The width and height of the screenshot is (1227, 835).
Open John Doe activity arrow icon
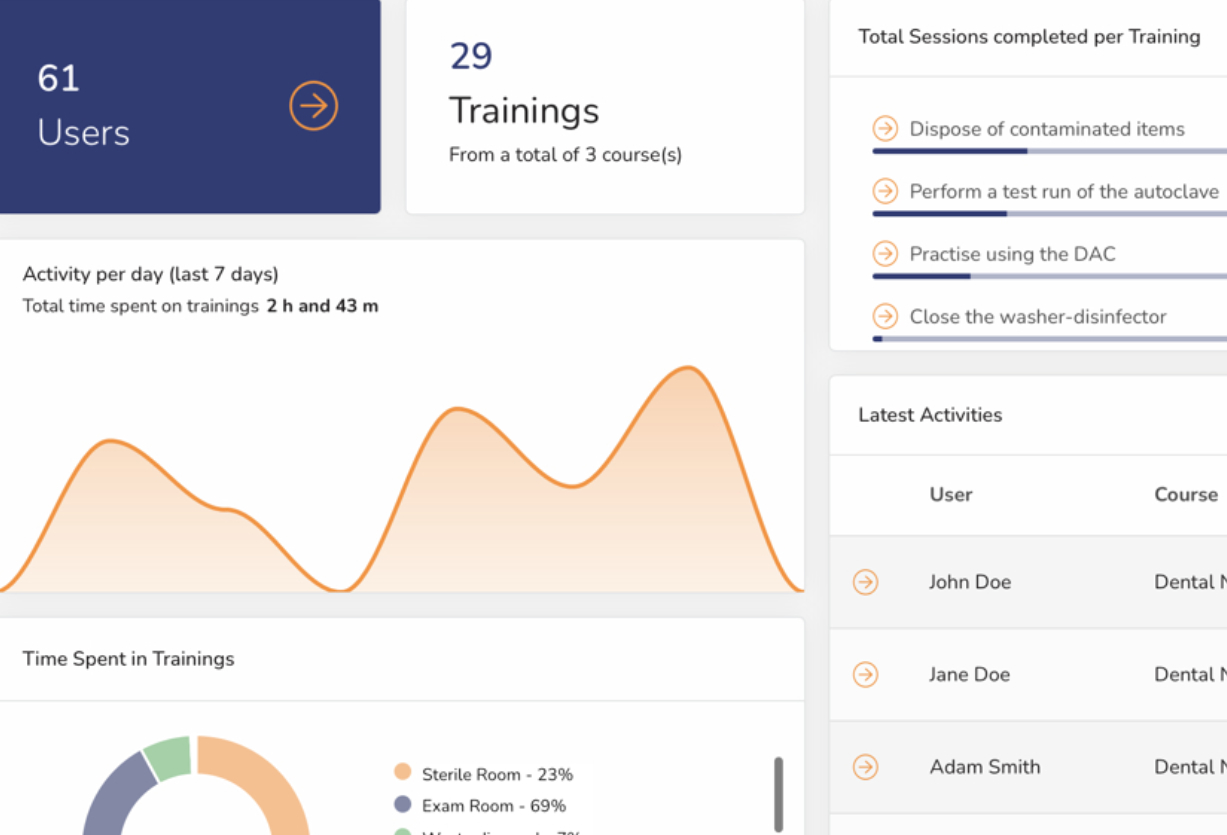point(866,582)
